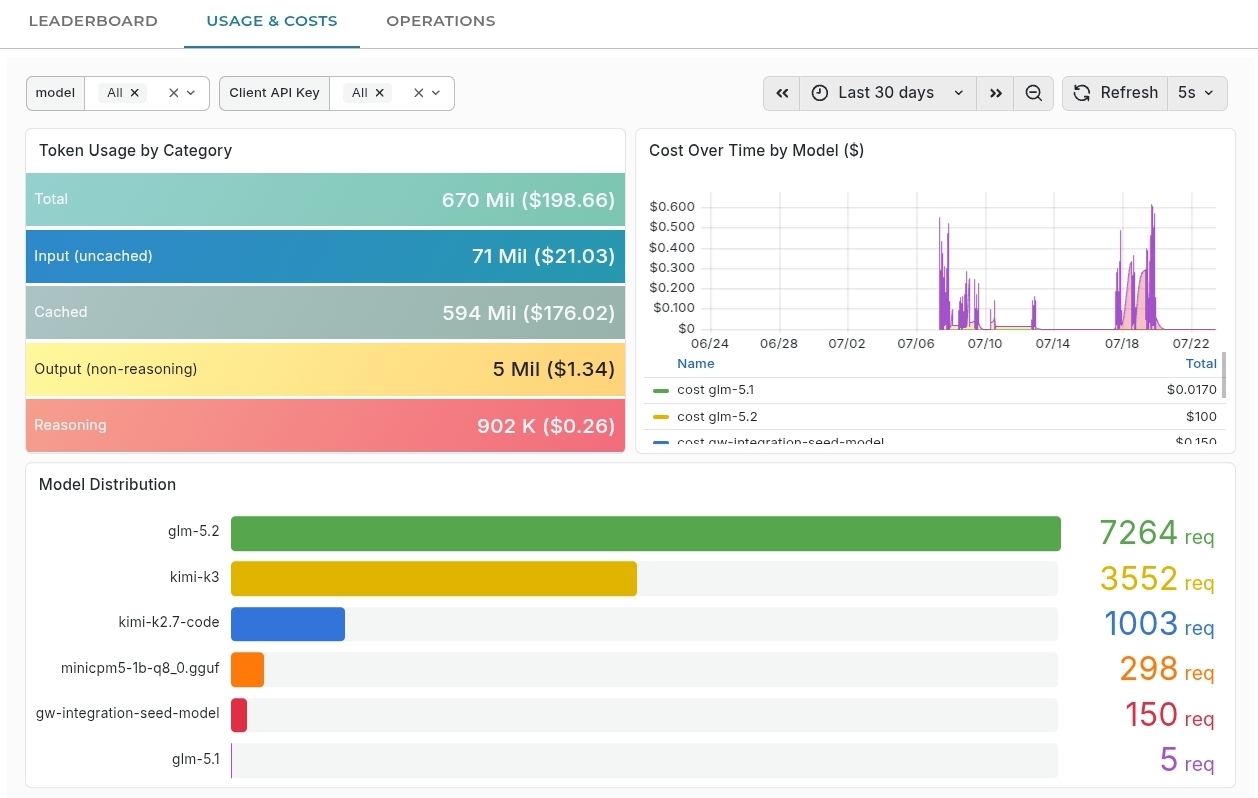
Task: Click the $0.0170 total for glm-5.1
Action: pos(1191,390)
